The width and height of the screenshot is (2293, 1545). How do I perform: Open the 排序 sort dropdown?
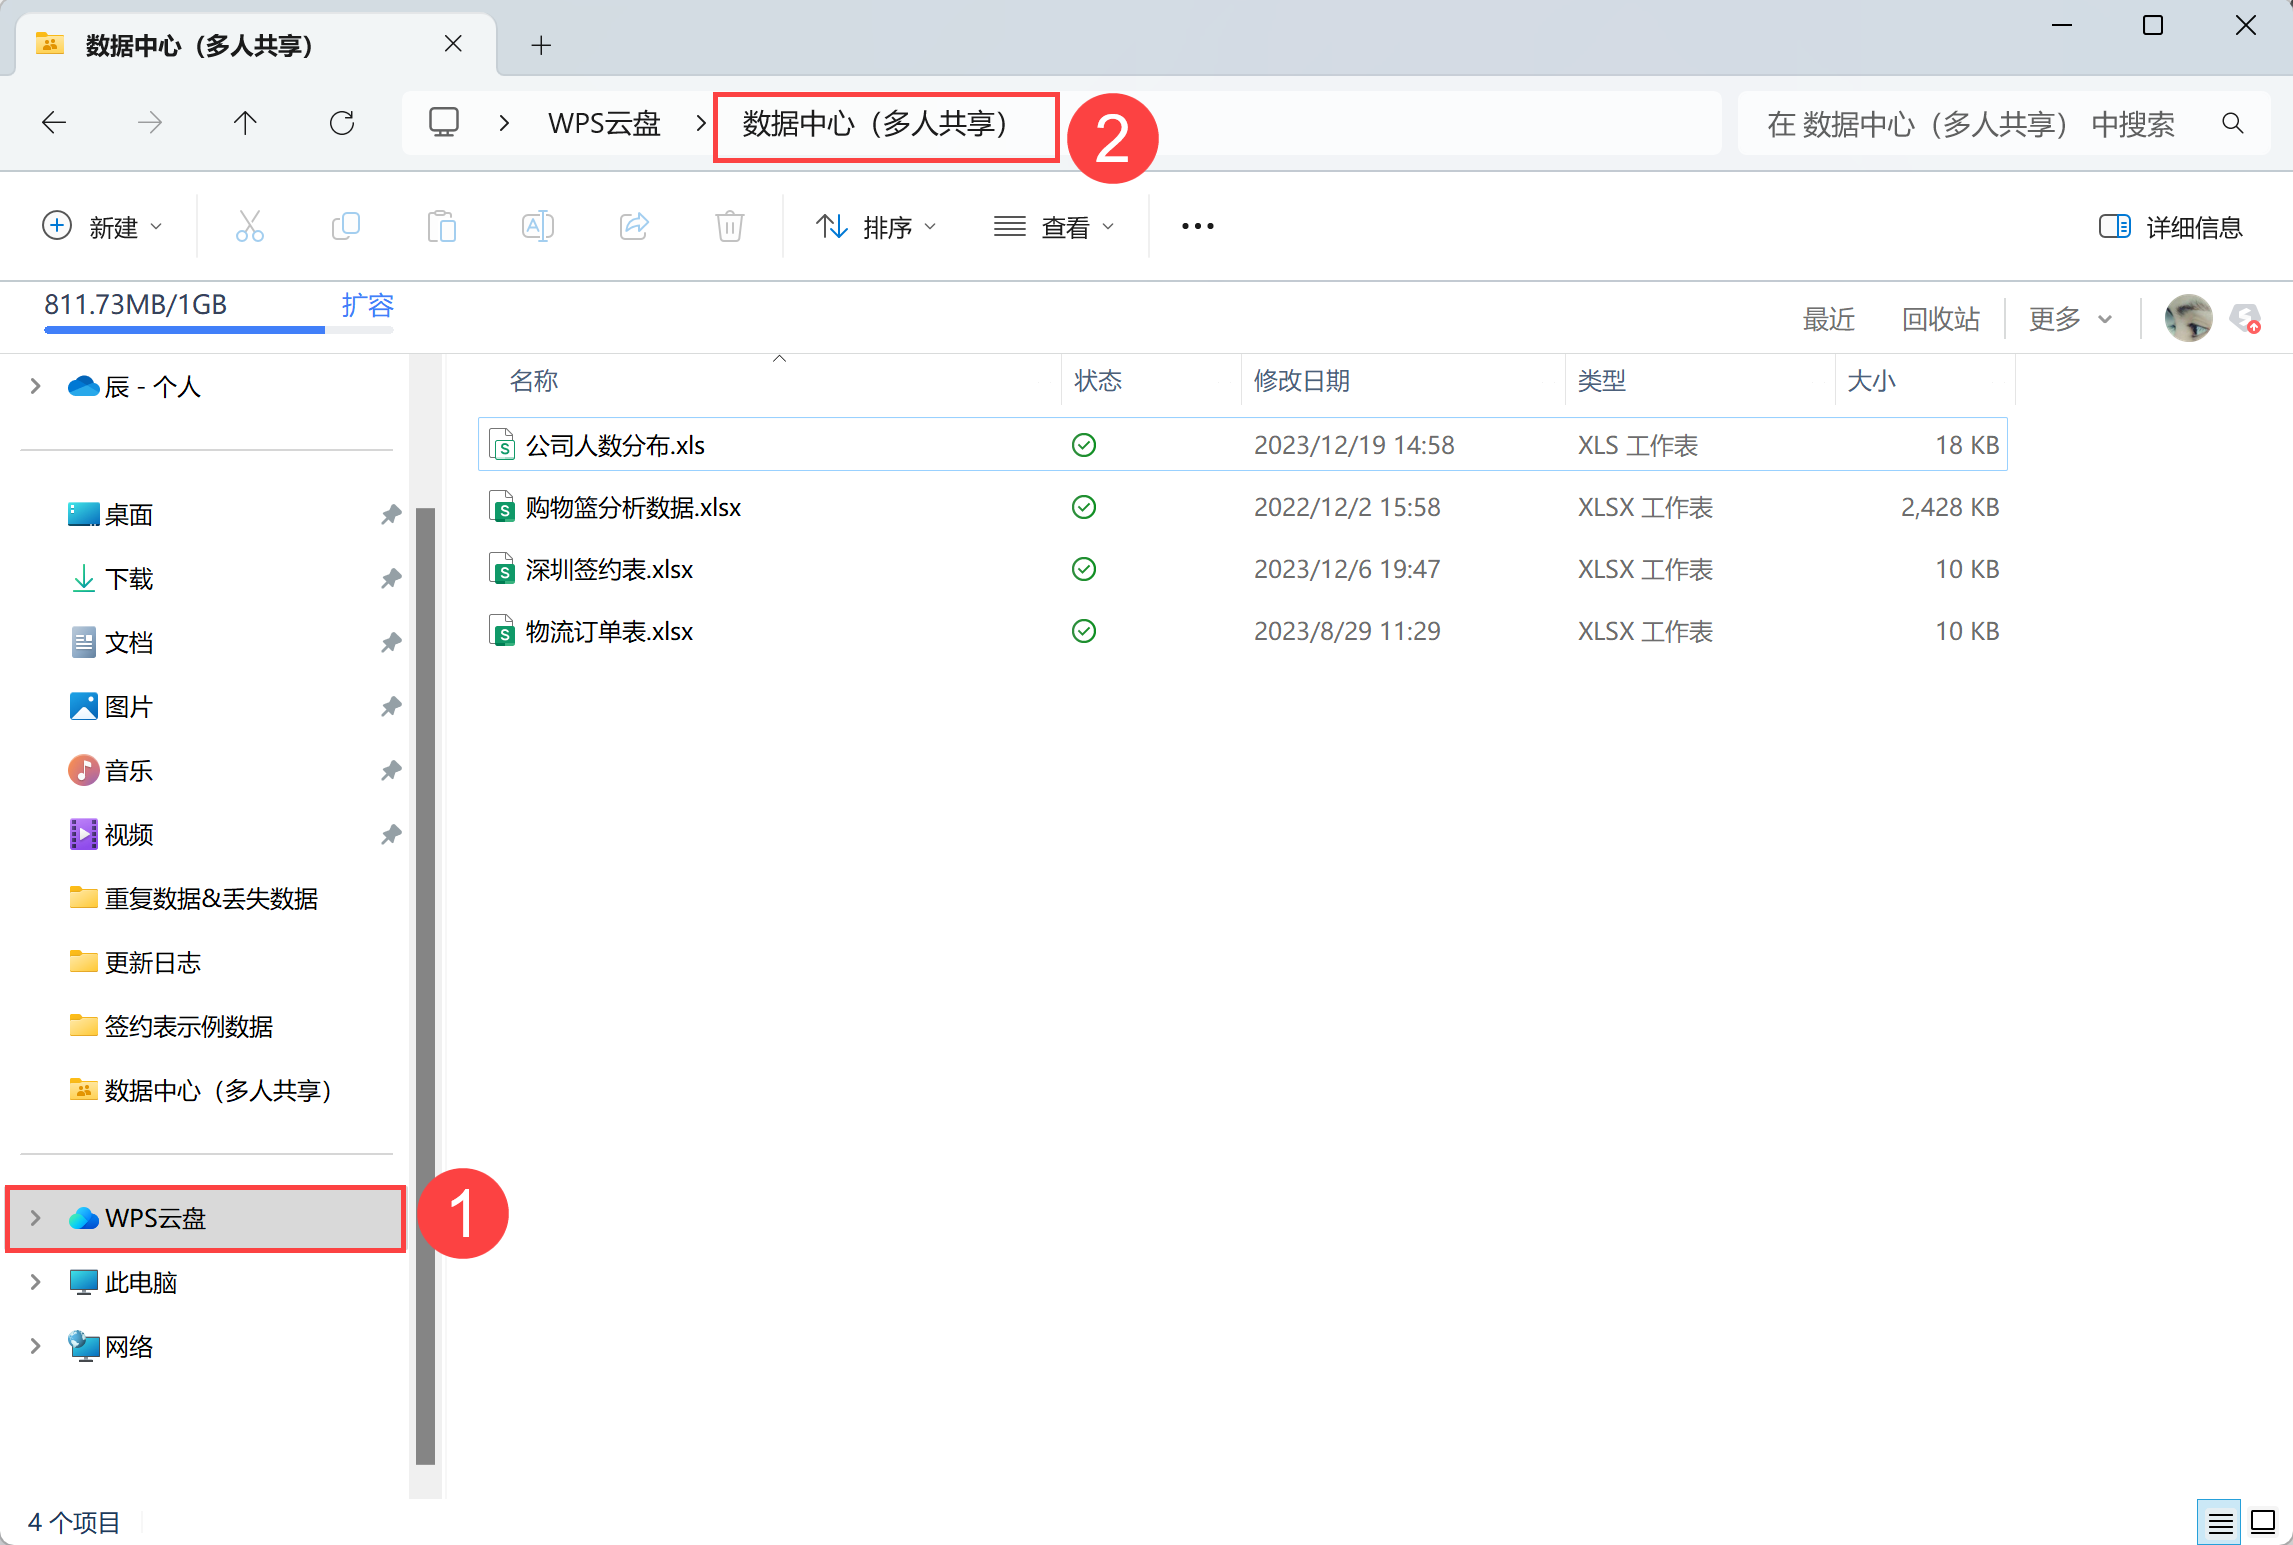[x=876, y=227]
